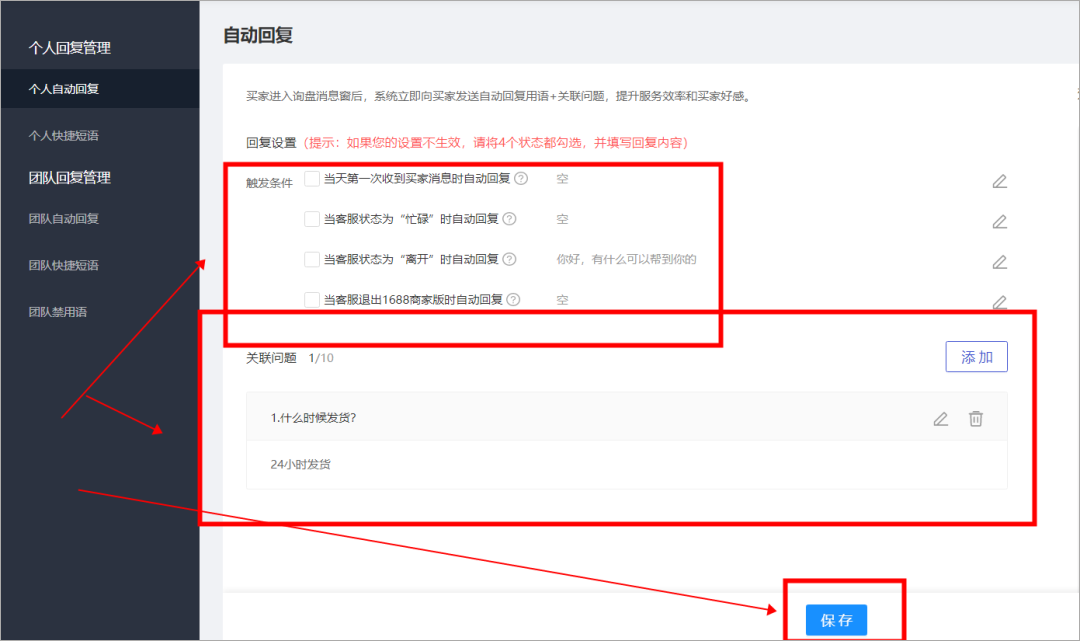Click the 添加 button

tap(976, 357)
